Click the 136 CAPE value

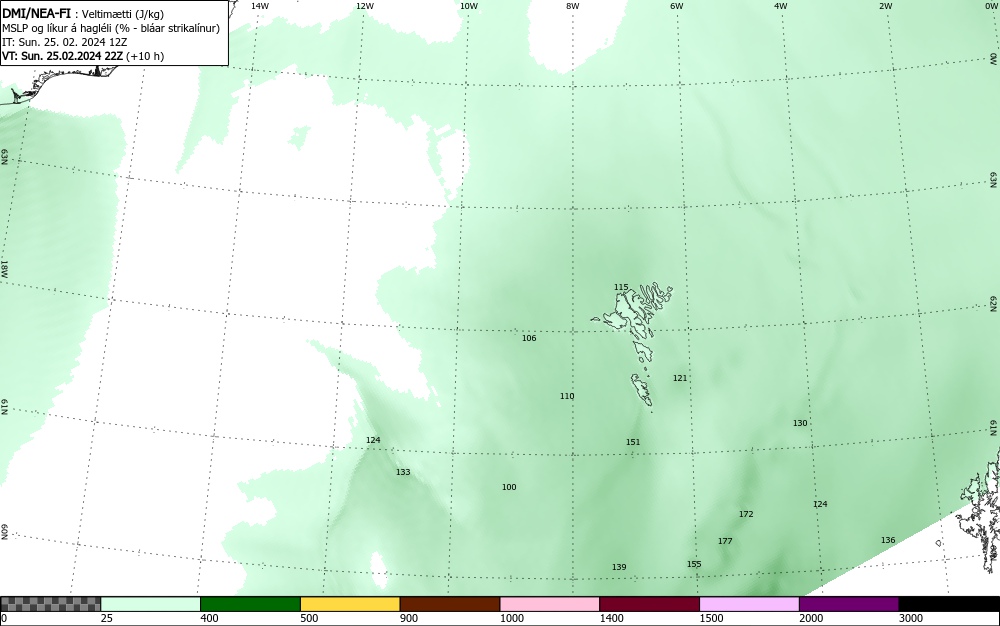pyautogui.click(x=888, y=540)
